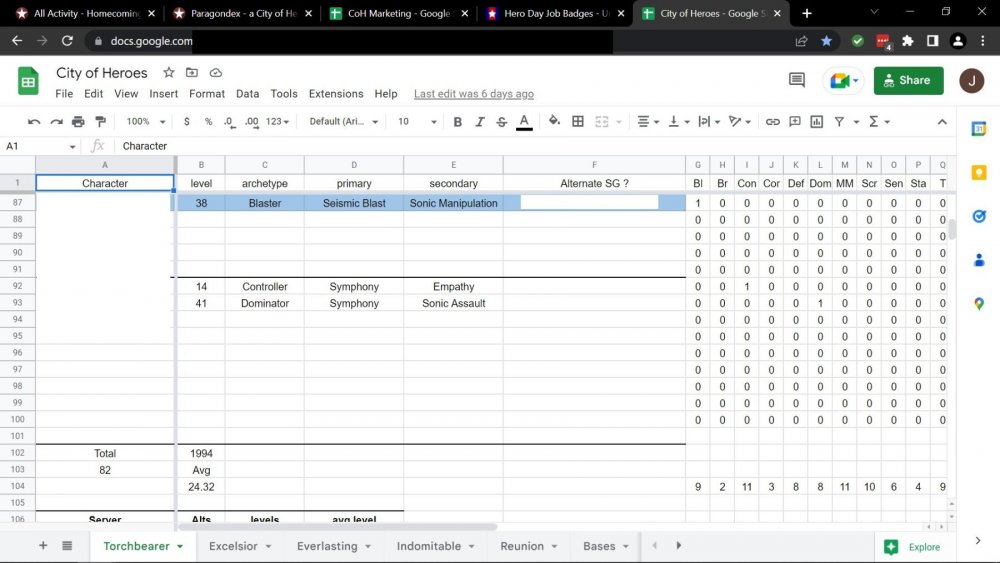Expand the Torchbearer sheet tab menu arrow

click(180, 547)
